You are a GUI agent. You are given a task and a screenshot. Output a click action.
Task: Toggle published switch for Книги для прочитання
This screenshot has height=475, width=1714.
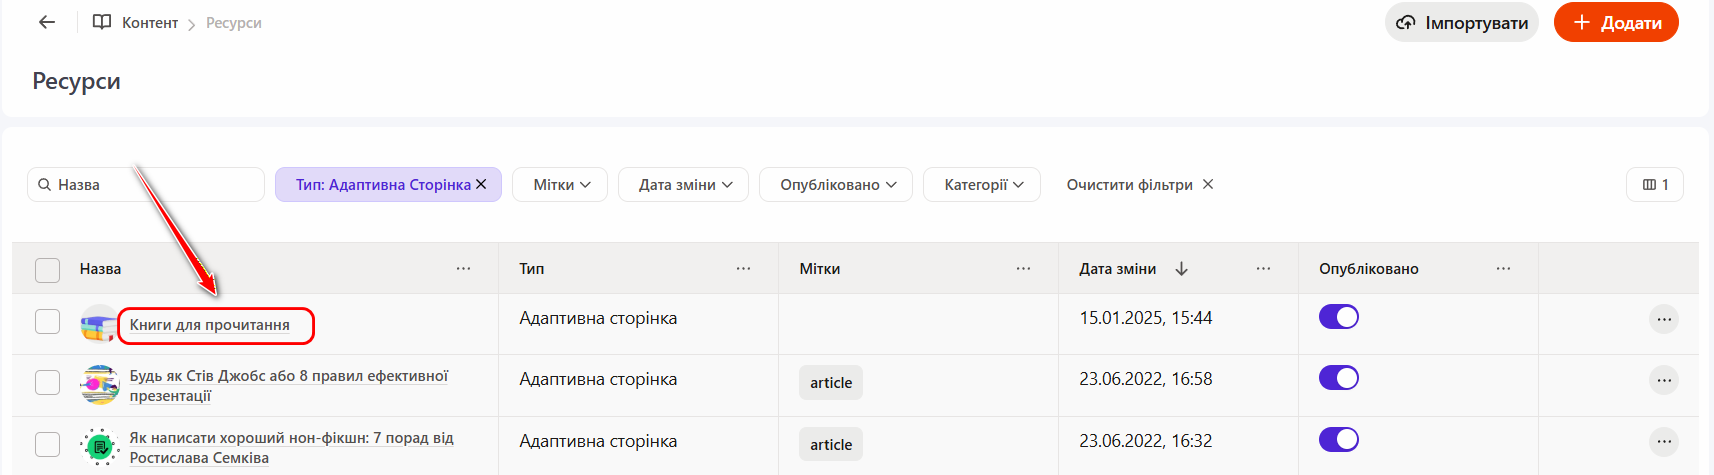pos(1338,317)
